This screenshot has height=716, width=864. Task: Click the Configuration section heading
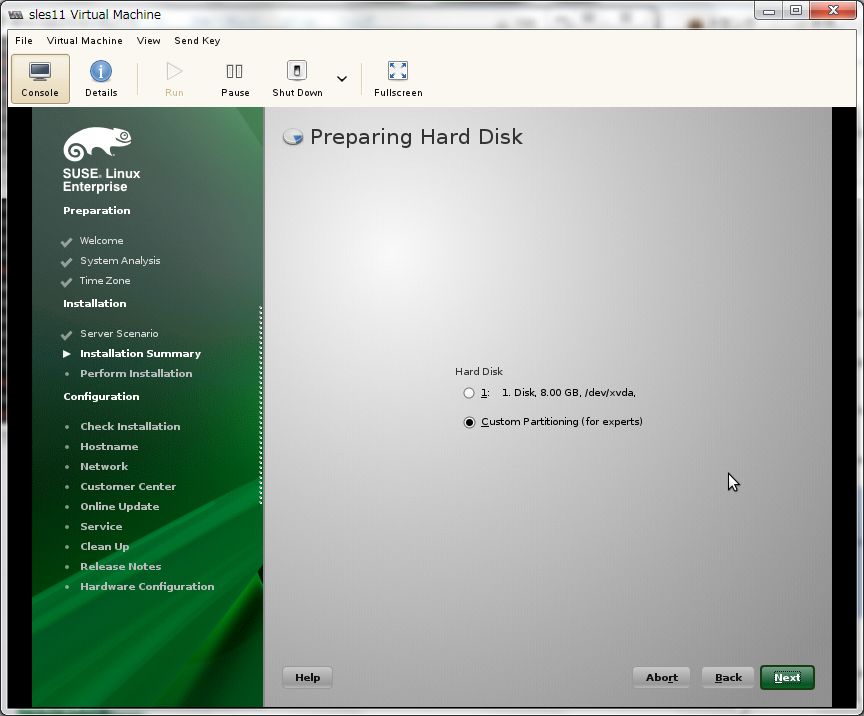click(101, 396)
